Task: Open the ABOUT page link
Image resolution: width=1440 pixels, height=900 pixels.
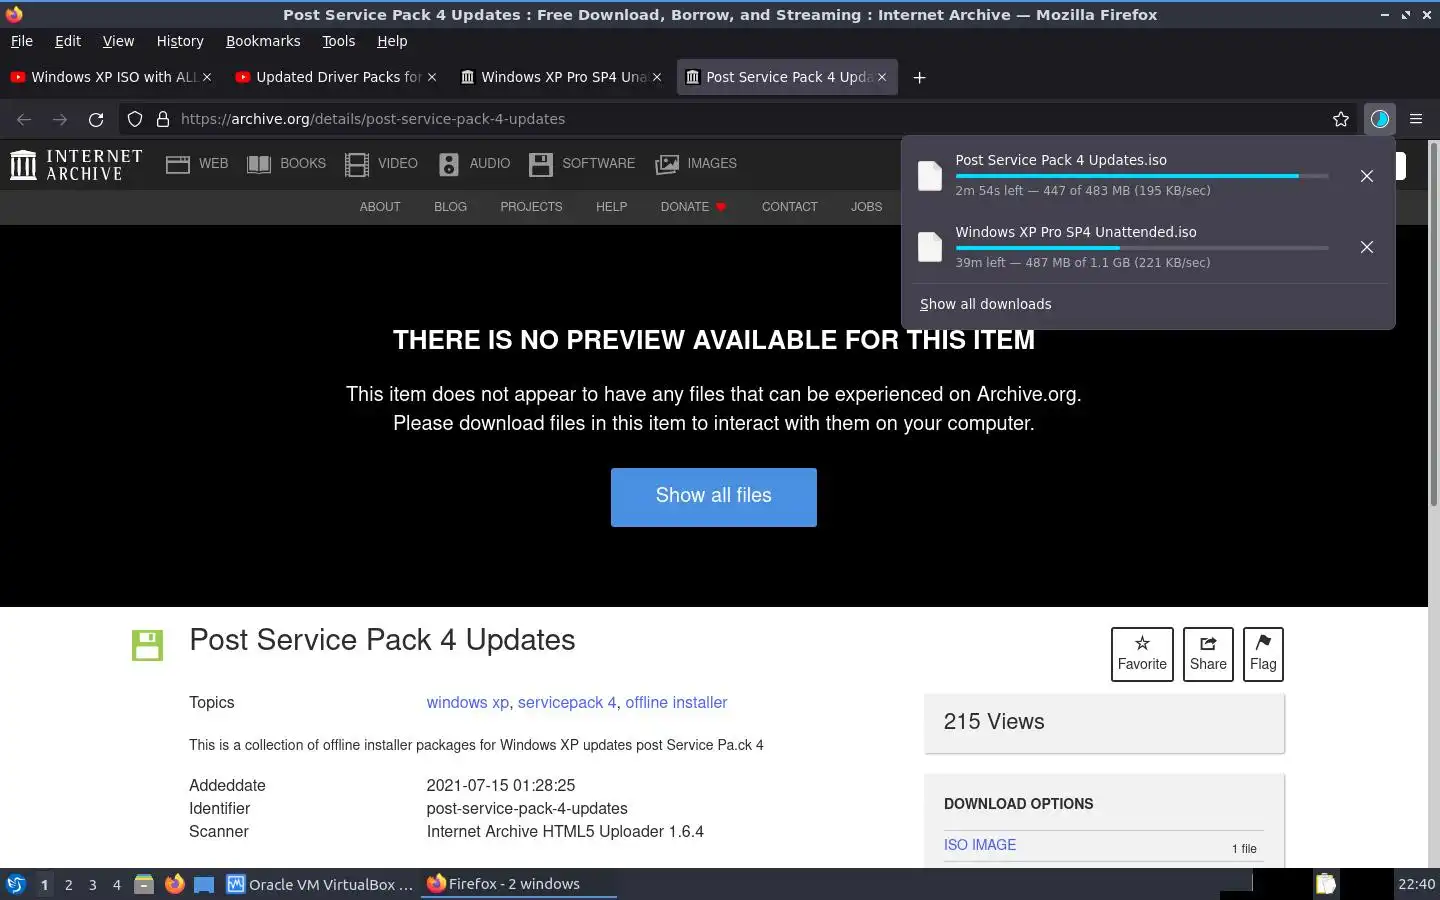Action: pos(380,207)
